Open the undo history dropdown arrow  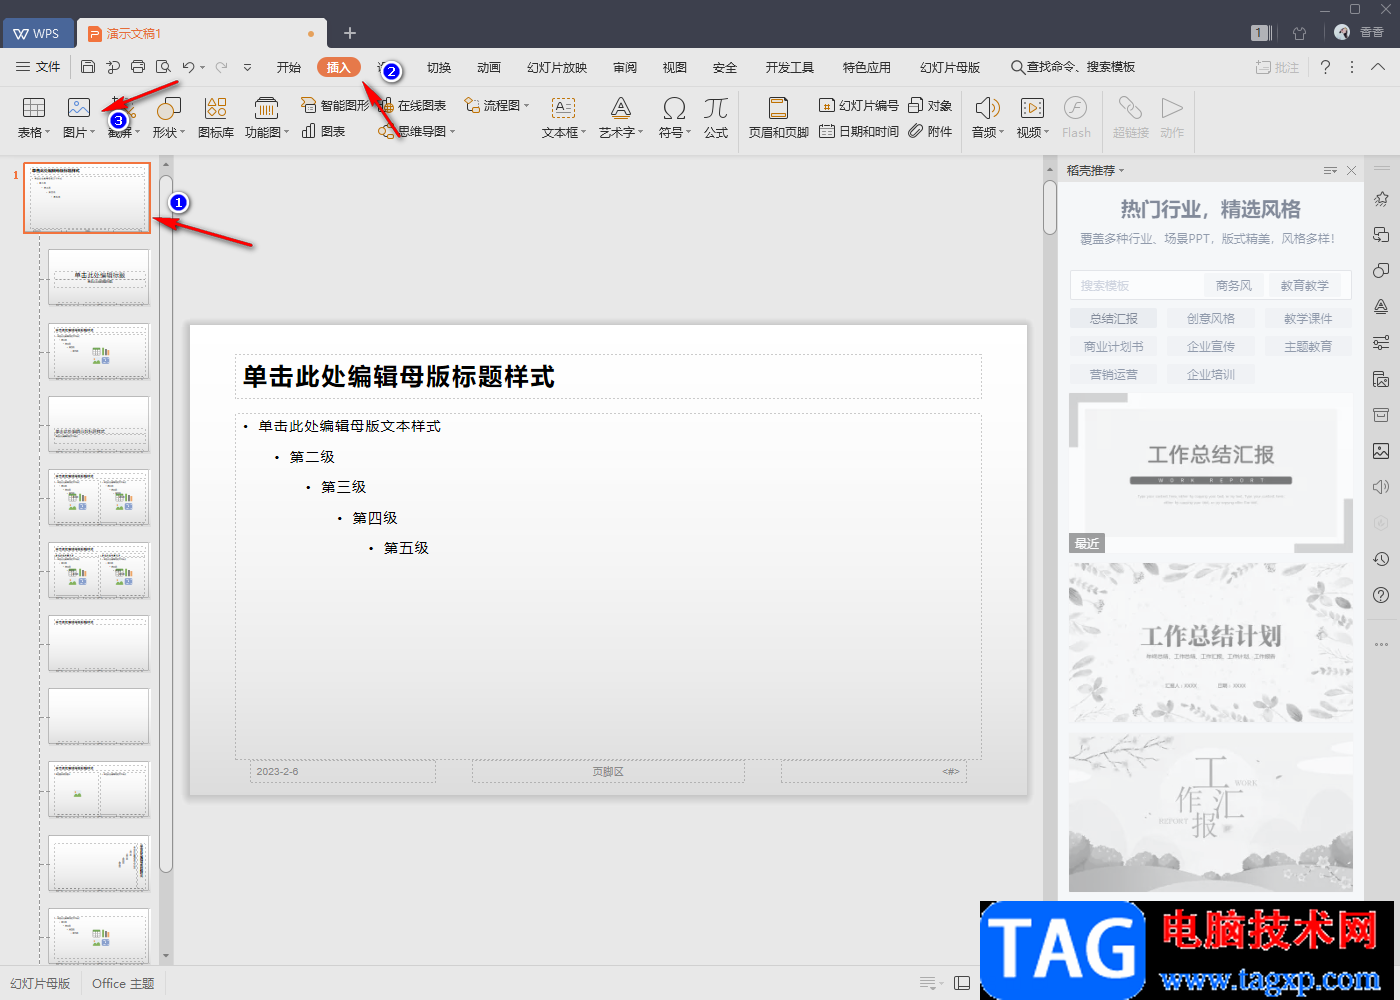(x=202, y=68)
